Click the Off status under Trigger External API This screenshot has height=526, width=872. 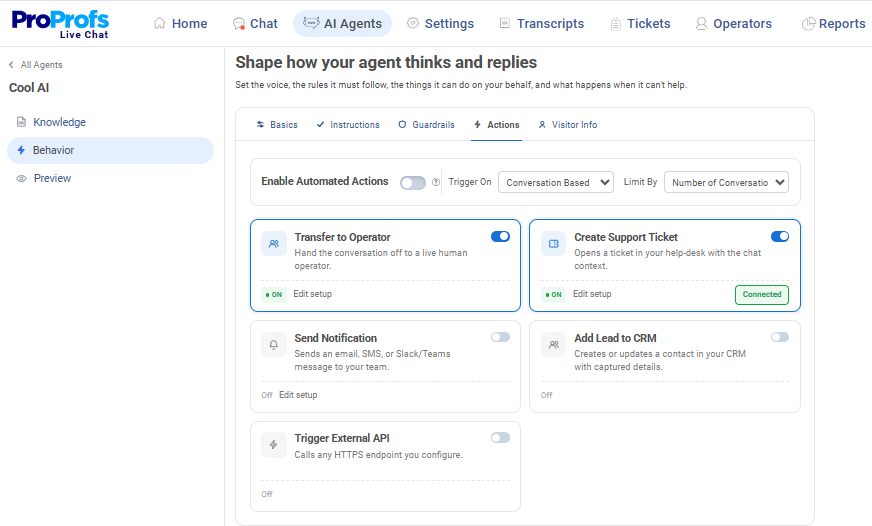(267, 494)
